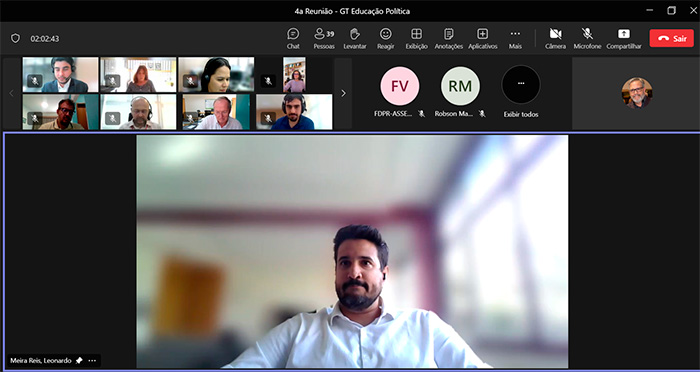Open more options for Meira Reis, Leonardo
This screenshot has height=372, width=700.
tap(92, 360)
